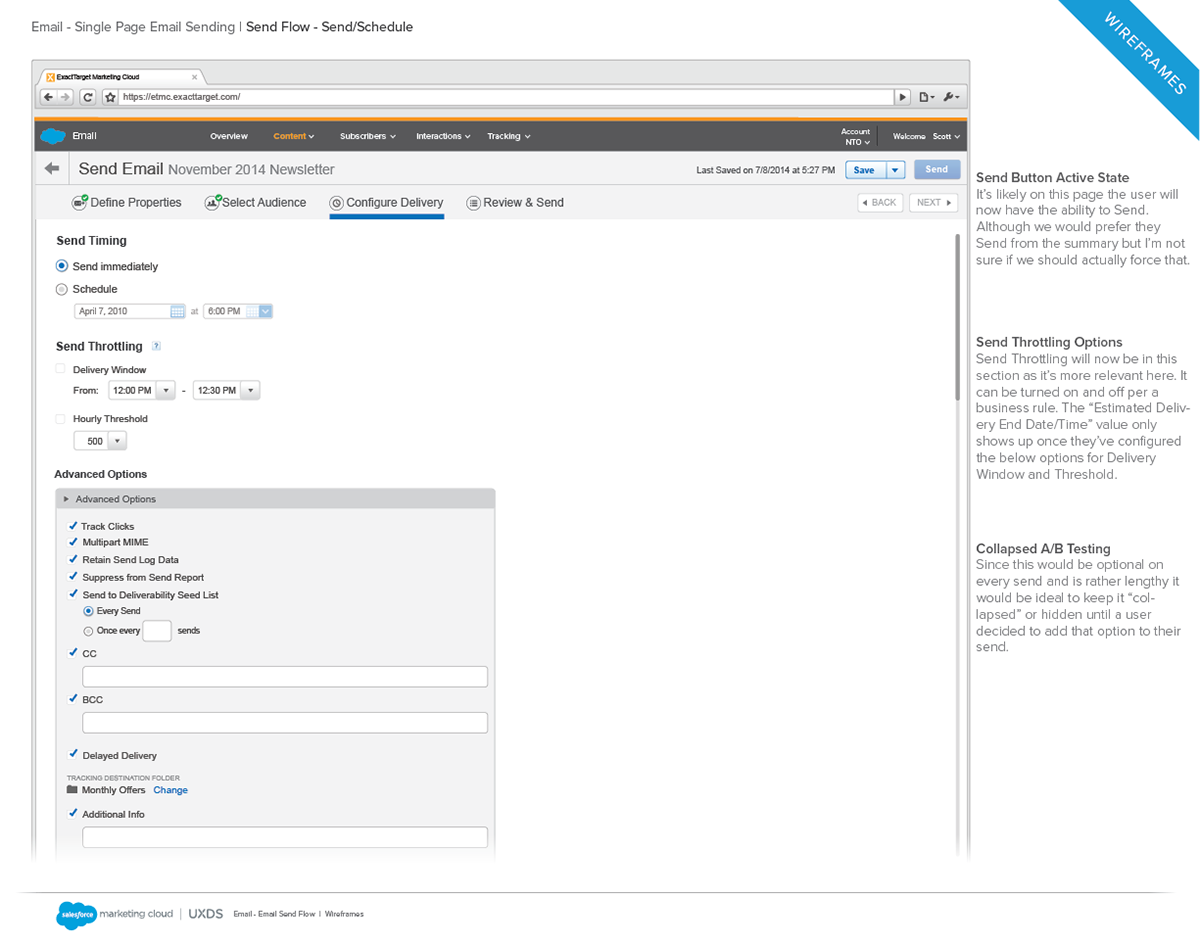Click the play arrow beside the address bar
Image resolution: width=1200 pixels, height=945 pixels.
pyautogui.click(x=903, y=97)
